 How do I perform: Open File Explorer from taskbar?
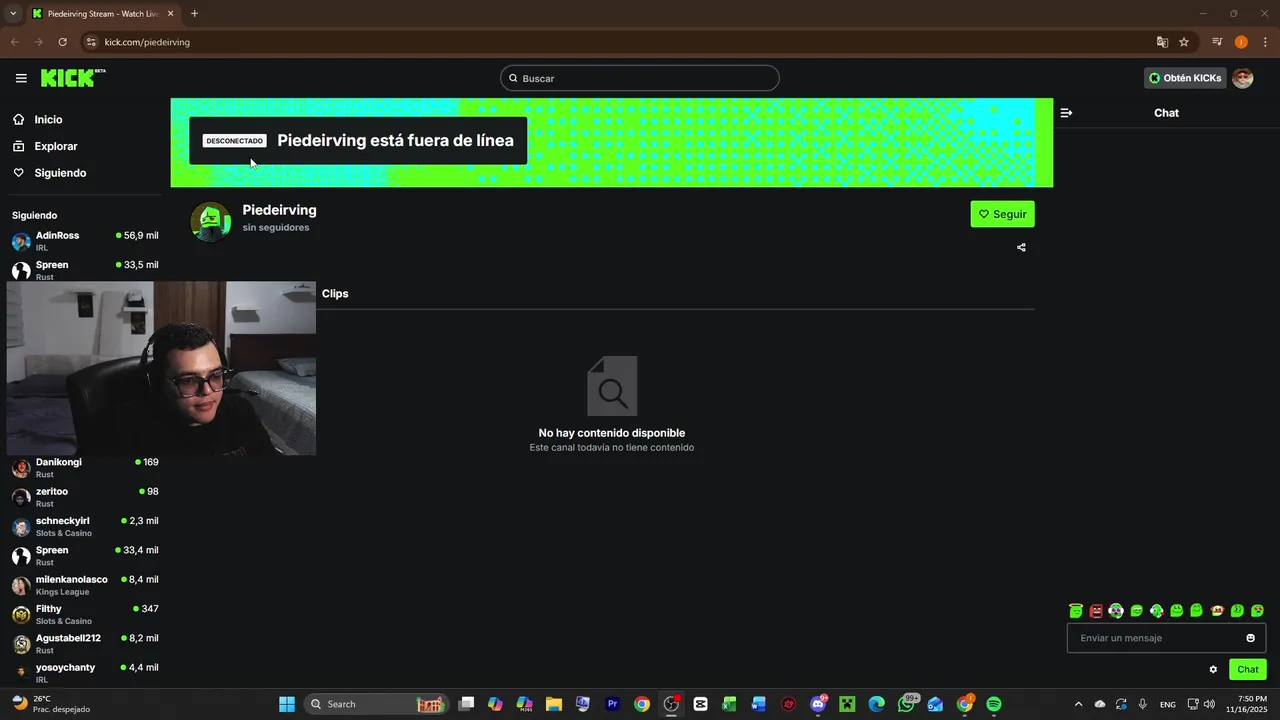tap(554, 704)
